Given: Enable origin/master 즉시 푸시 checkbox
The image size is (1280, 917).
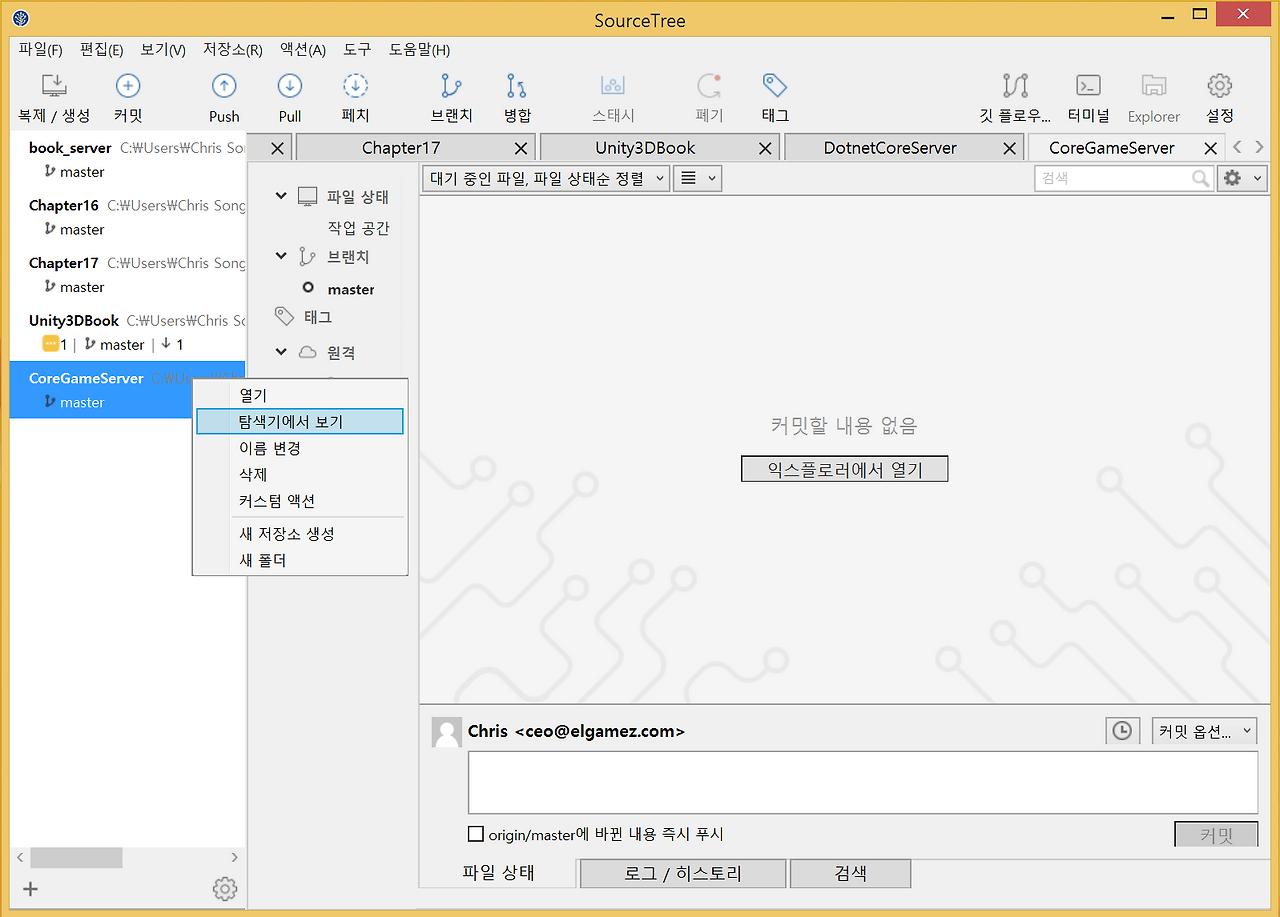Looking at the screenshot, I should [x=476, y=834].
